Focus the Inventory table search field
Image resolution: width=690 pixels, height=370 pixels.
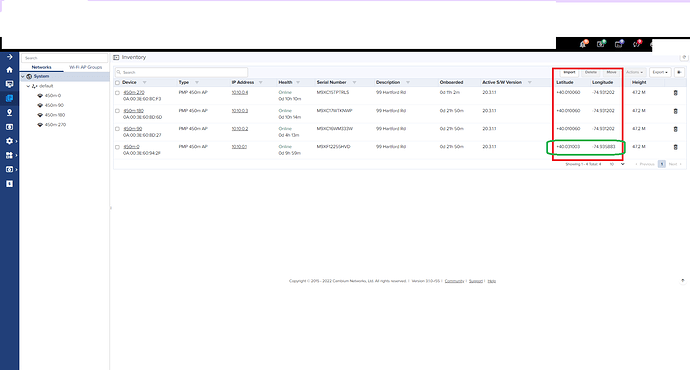coord(181,72)
